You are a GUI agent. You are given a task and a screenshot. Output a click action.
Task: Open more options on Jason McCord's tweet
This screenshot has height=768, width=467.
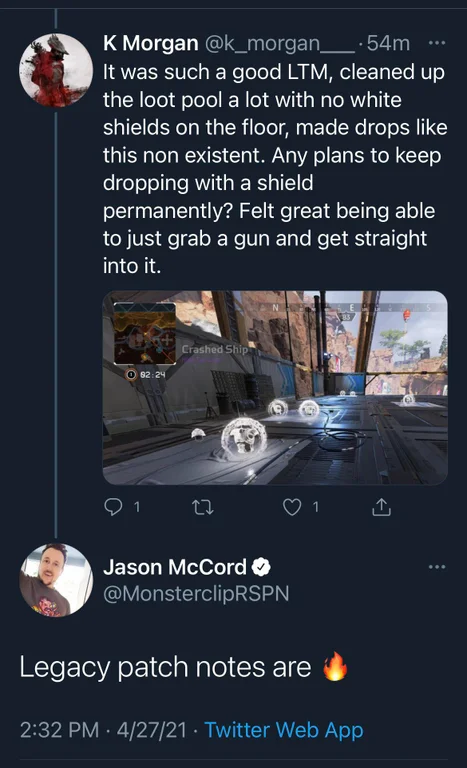[x=437, y=567]
